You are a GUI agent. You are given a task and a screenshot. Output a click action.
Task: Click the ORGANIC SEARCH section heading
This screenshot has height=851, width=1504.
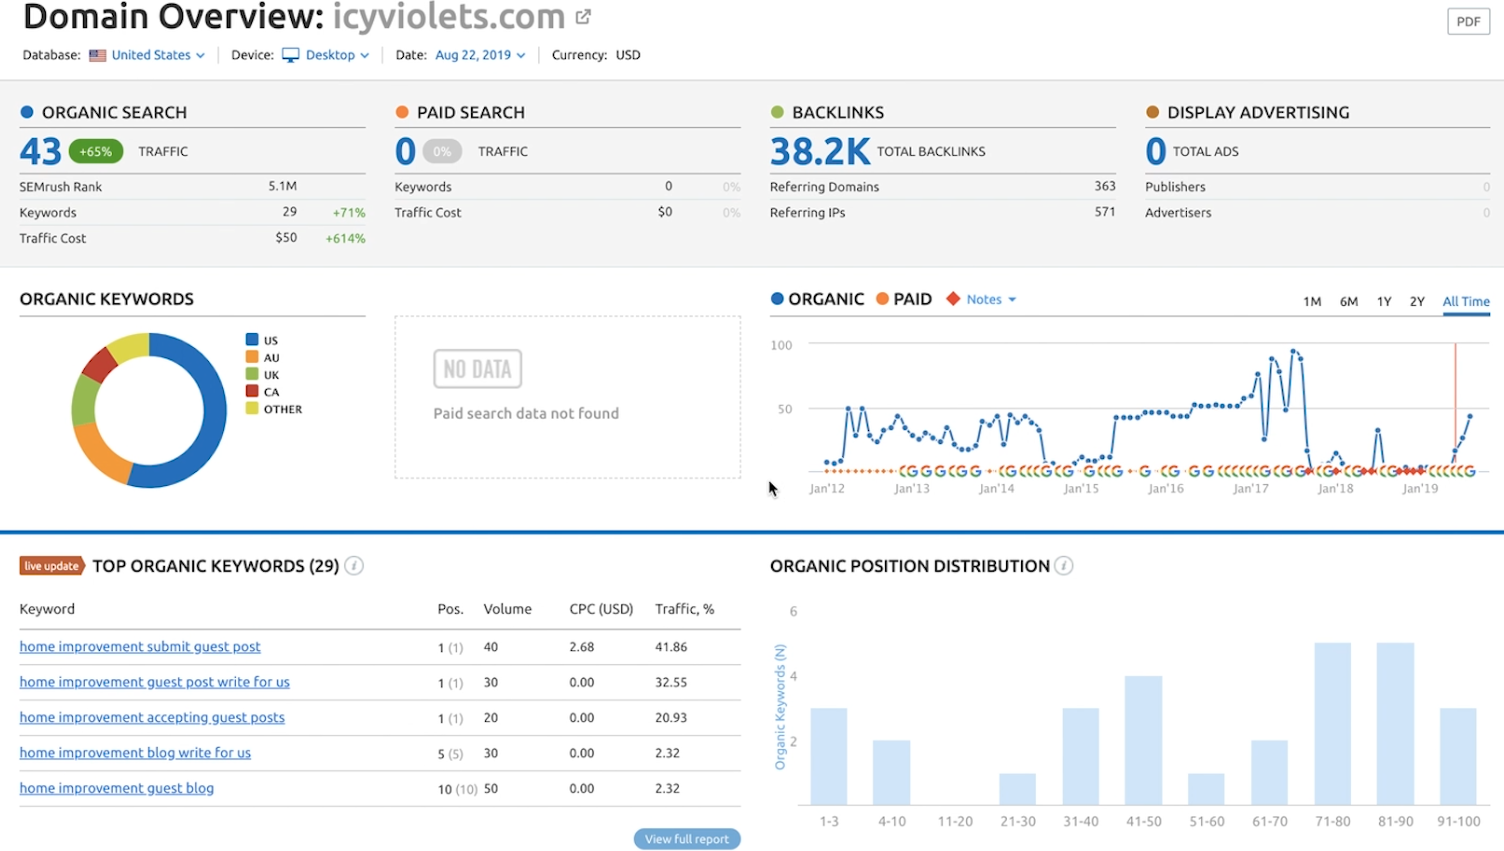pyautogui.click(x=114, y=112)
